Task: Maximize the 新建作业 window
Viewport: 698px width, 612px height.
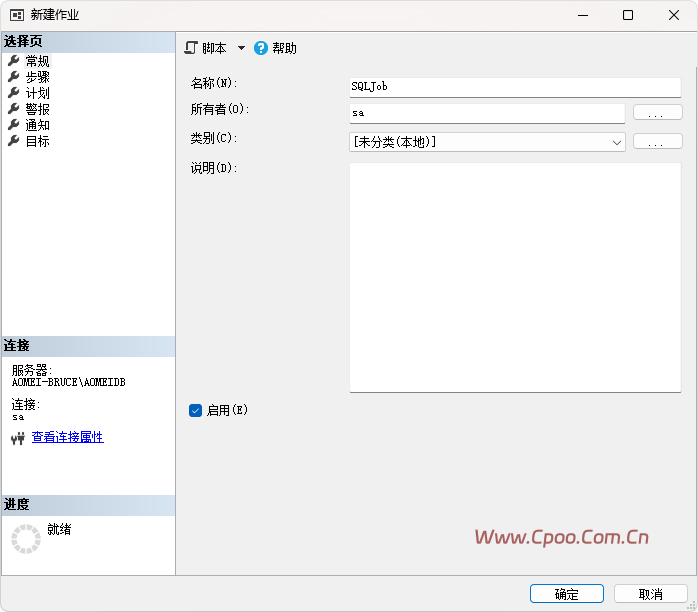Action: 628,15
